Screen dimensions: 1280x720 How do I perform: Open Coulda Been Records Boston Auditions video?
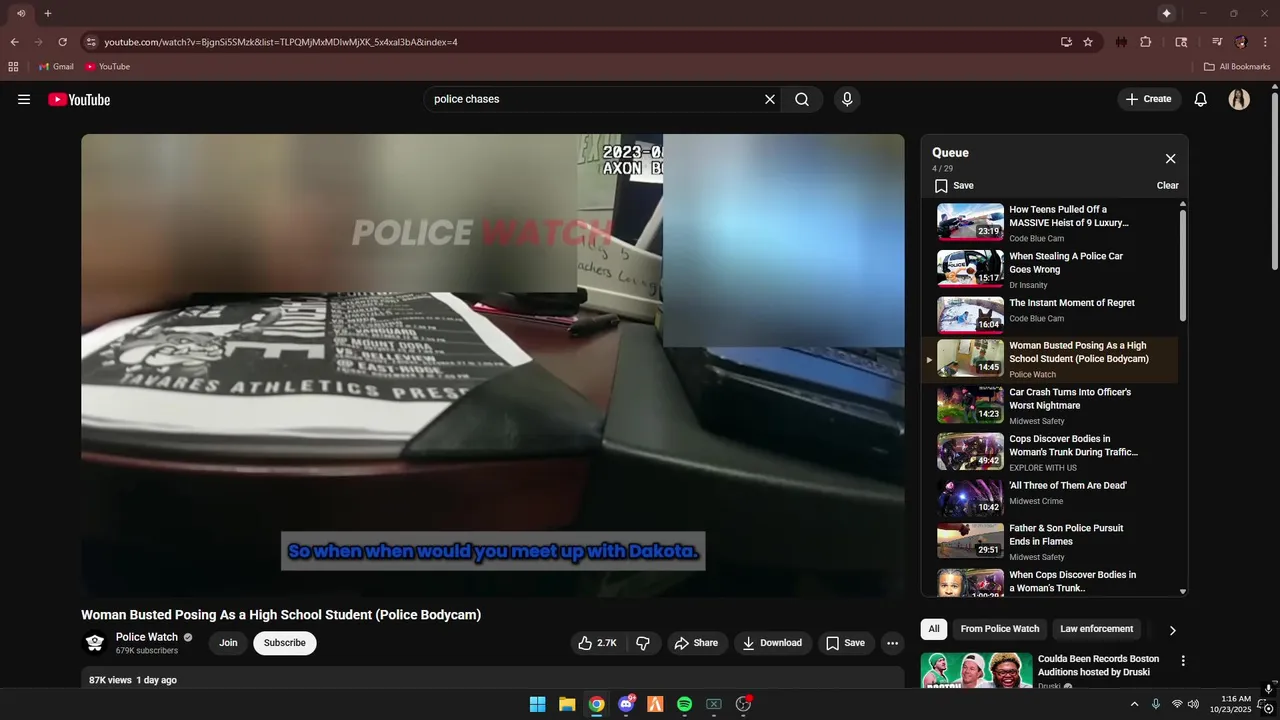[x=1098, y=665]
